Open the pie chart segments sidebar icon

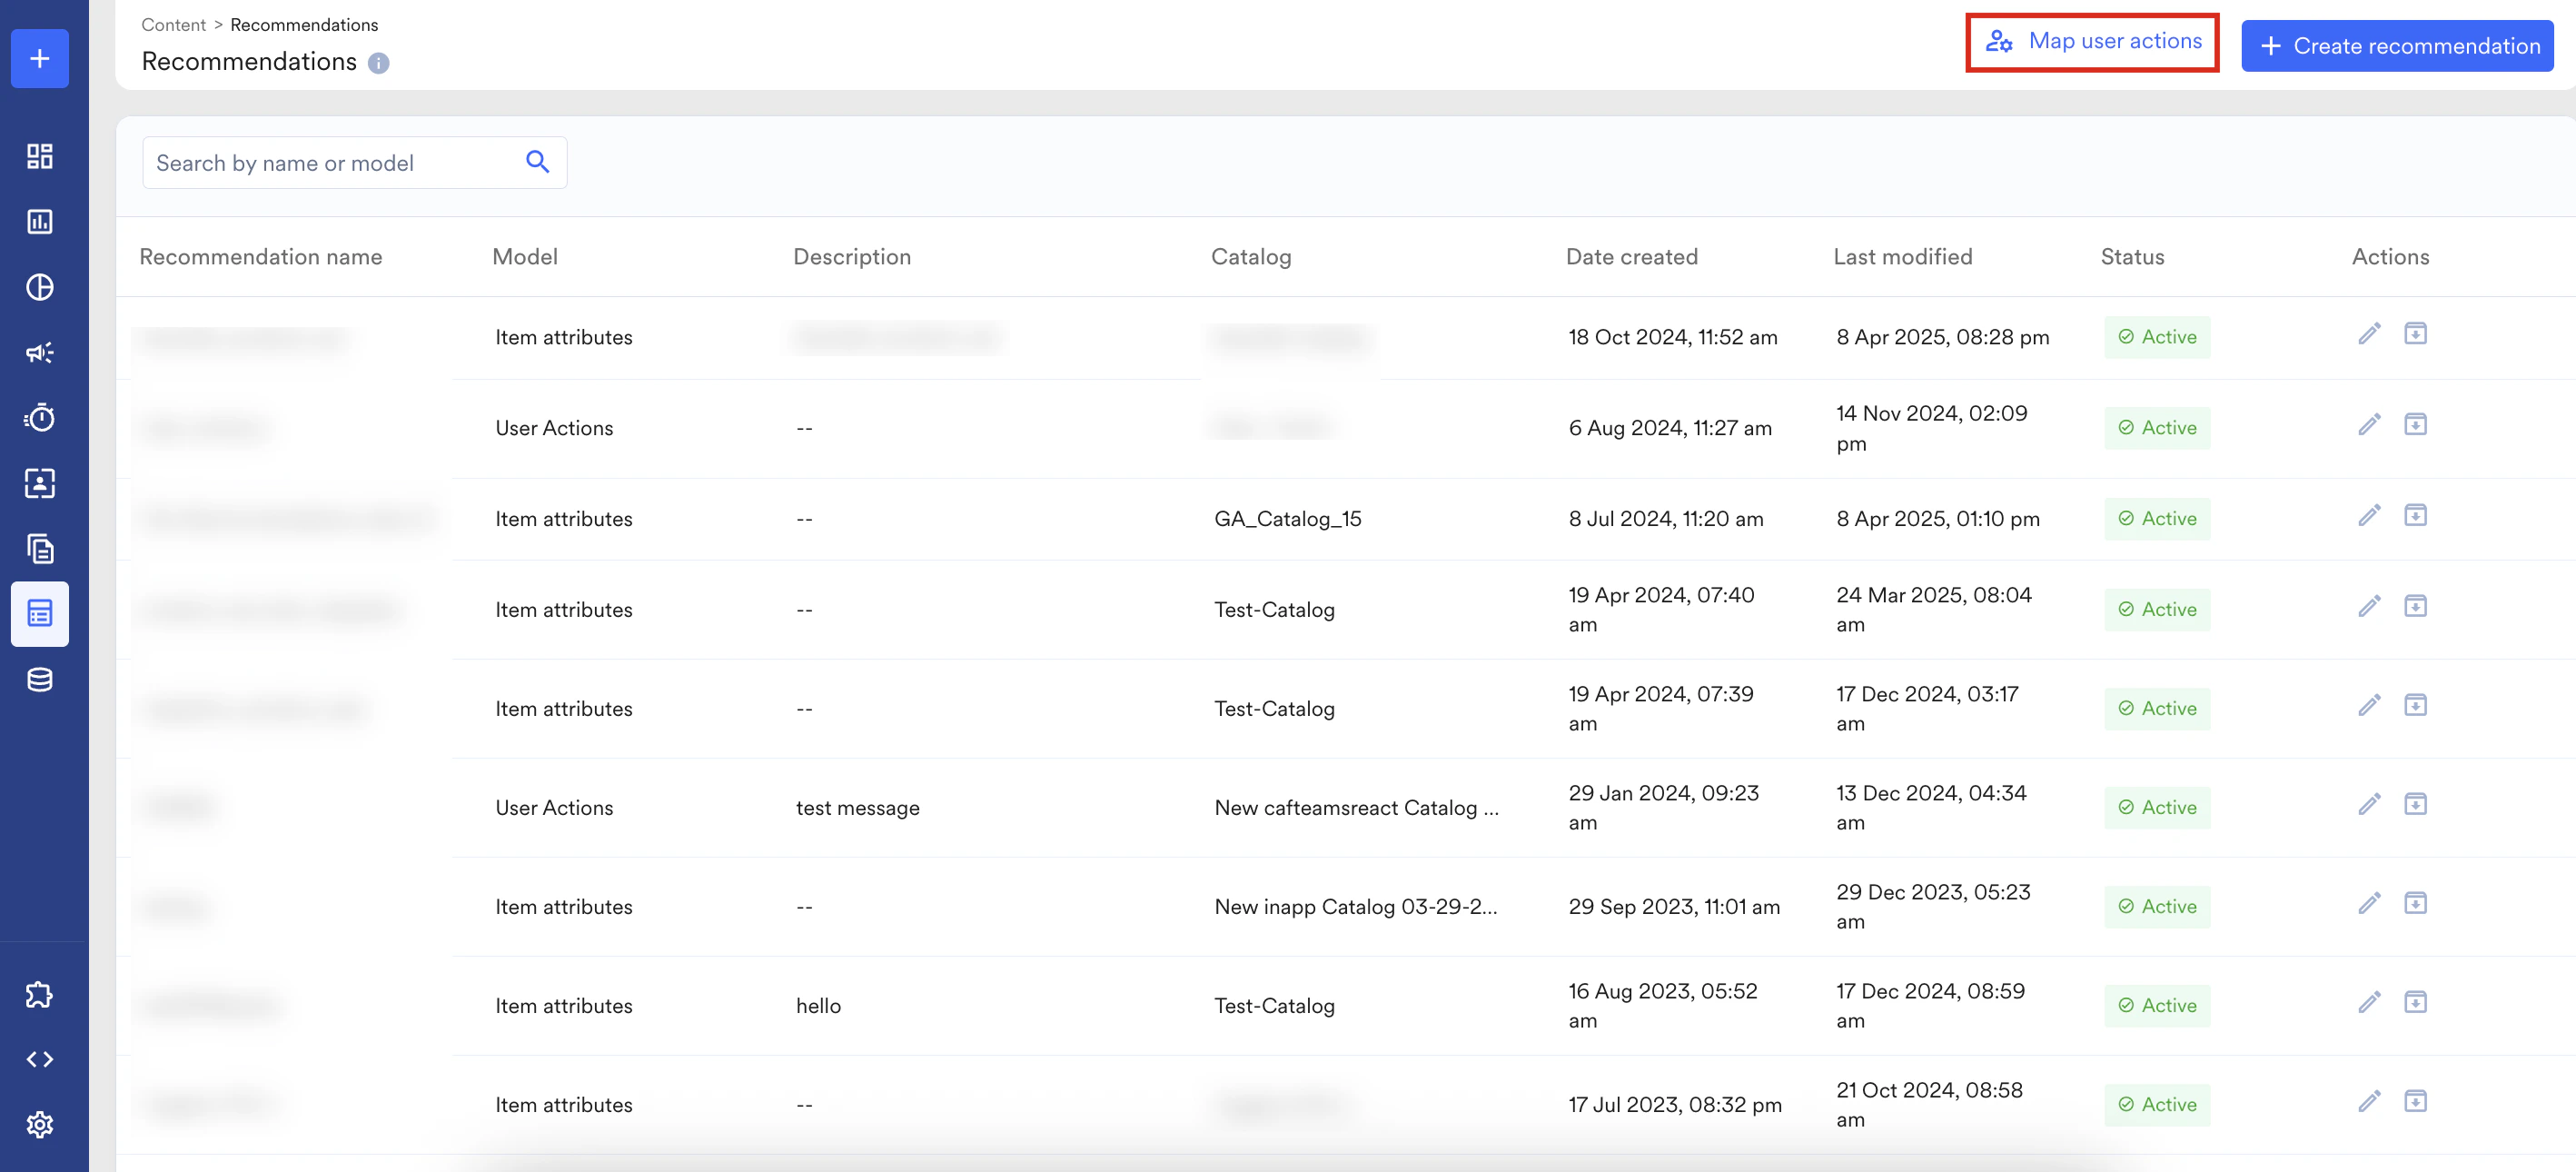click(x=40, y=287)
